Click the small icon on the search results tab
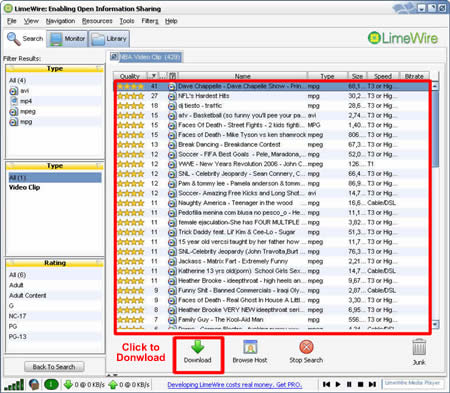 (114, 56)
